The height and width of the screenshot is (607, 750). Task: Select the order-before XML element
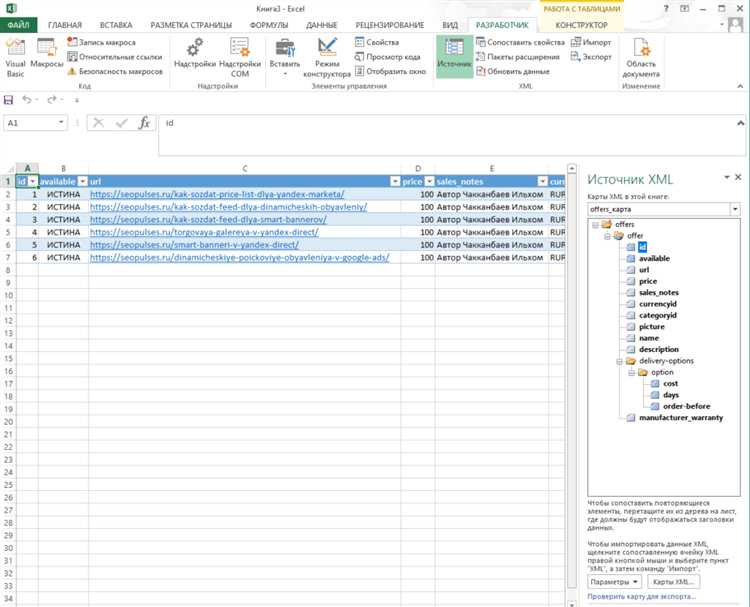click(x=686, y=406)
